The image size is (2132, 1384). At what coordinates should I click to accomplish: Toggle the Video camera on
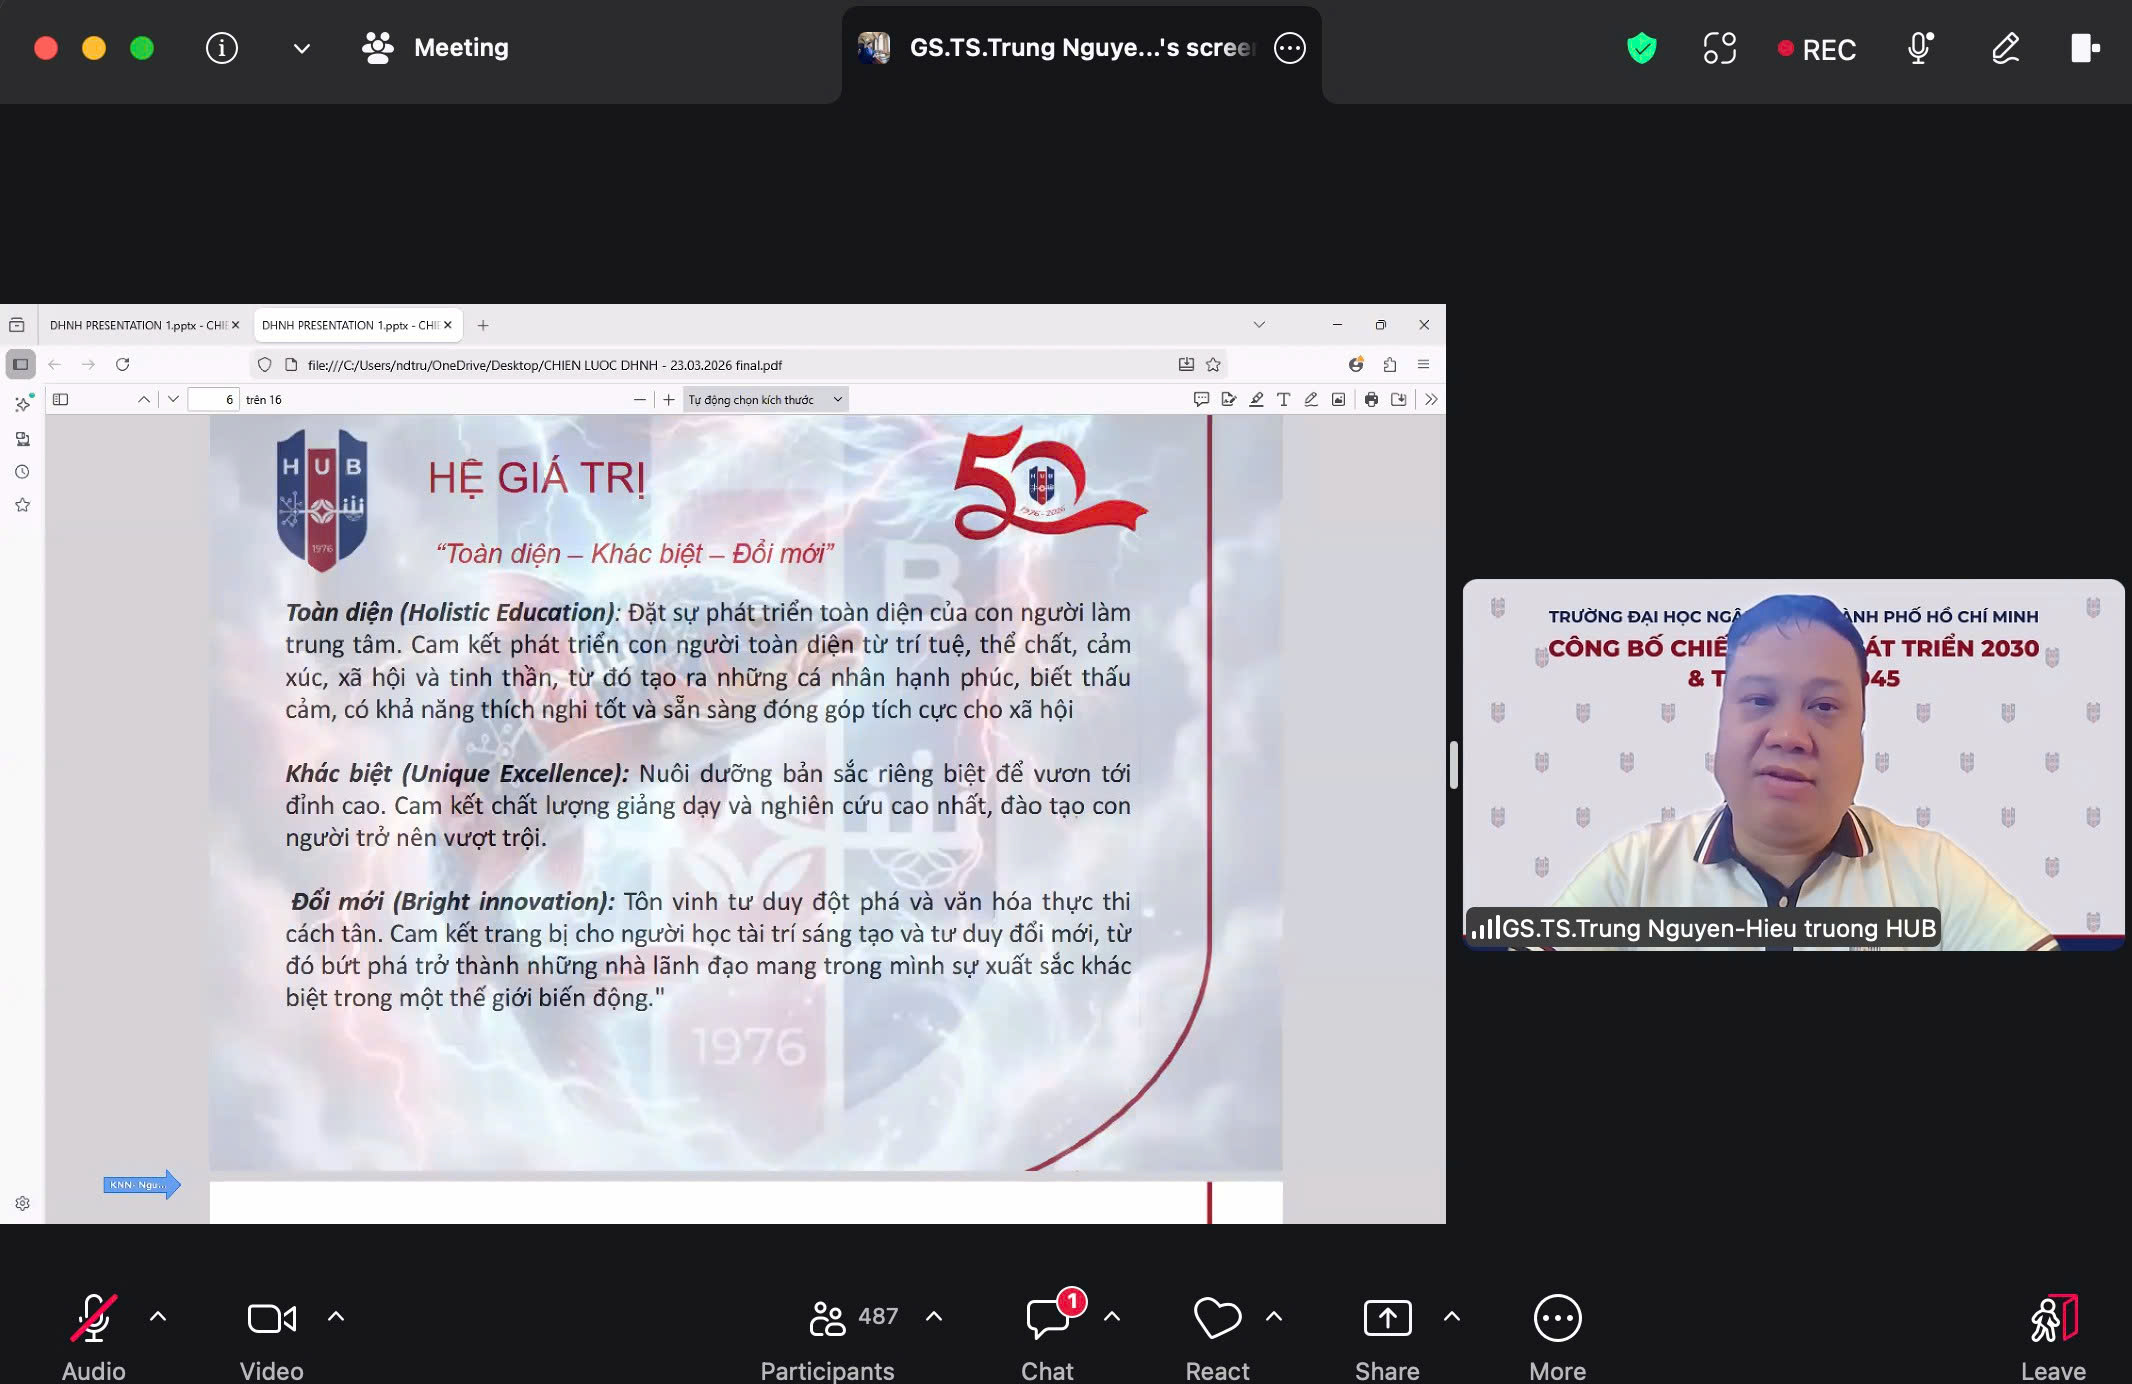(271, 1319)
